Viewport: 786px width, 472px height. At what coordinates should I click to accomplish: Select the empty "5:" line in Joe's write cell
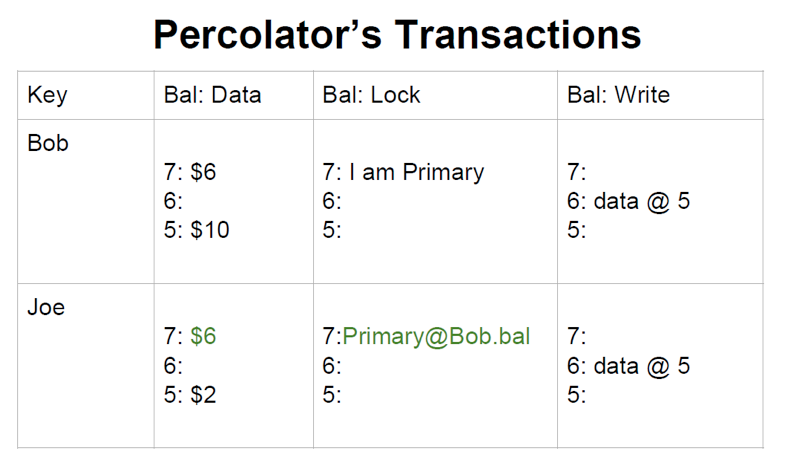(576, 394)
